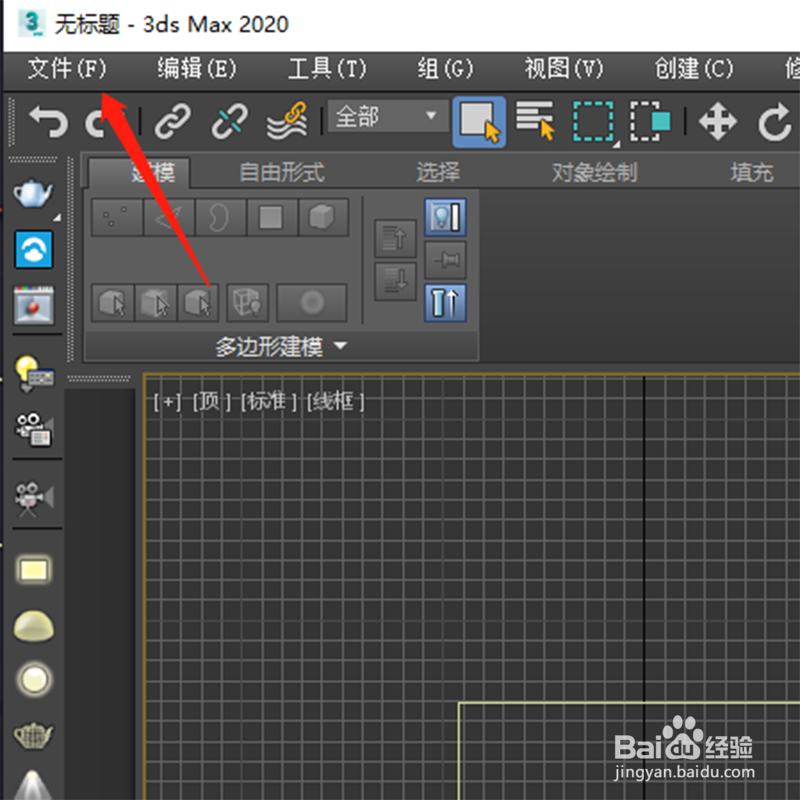The height and width of the screenshot is (800, 800).
Task: Open the 创建(C) menu
Action: 694,68
